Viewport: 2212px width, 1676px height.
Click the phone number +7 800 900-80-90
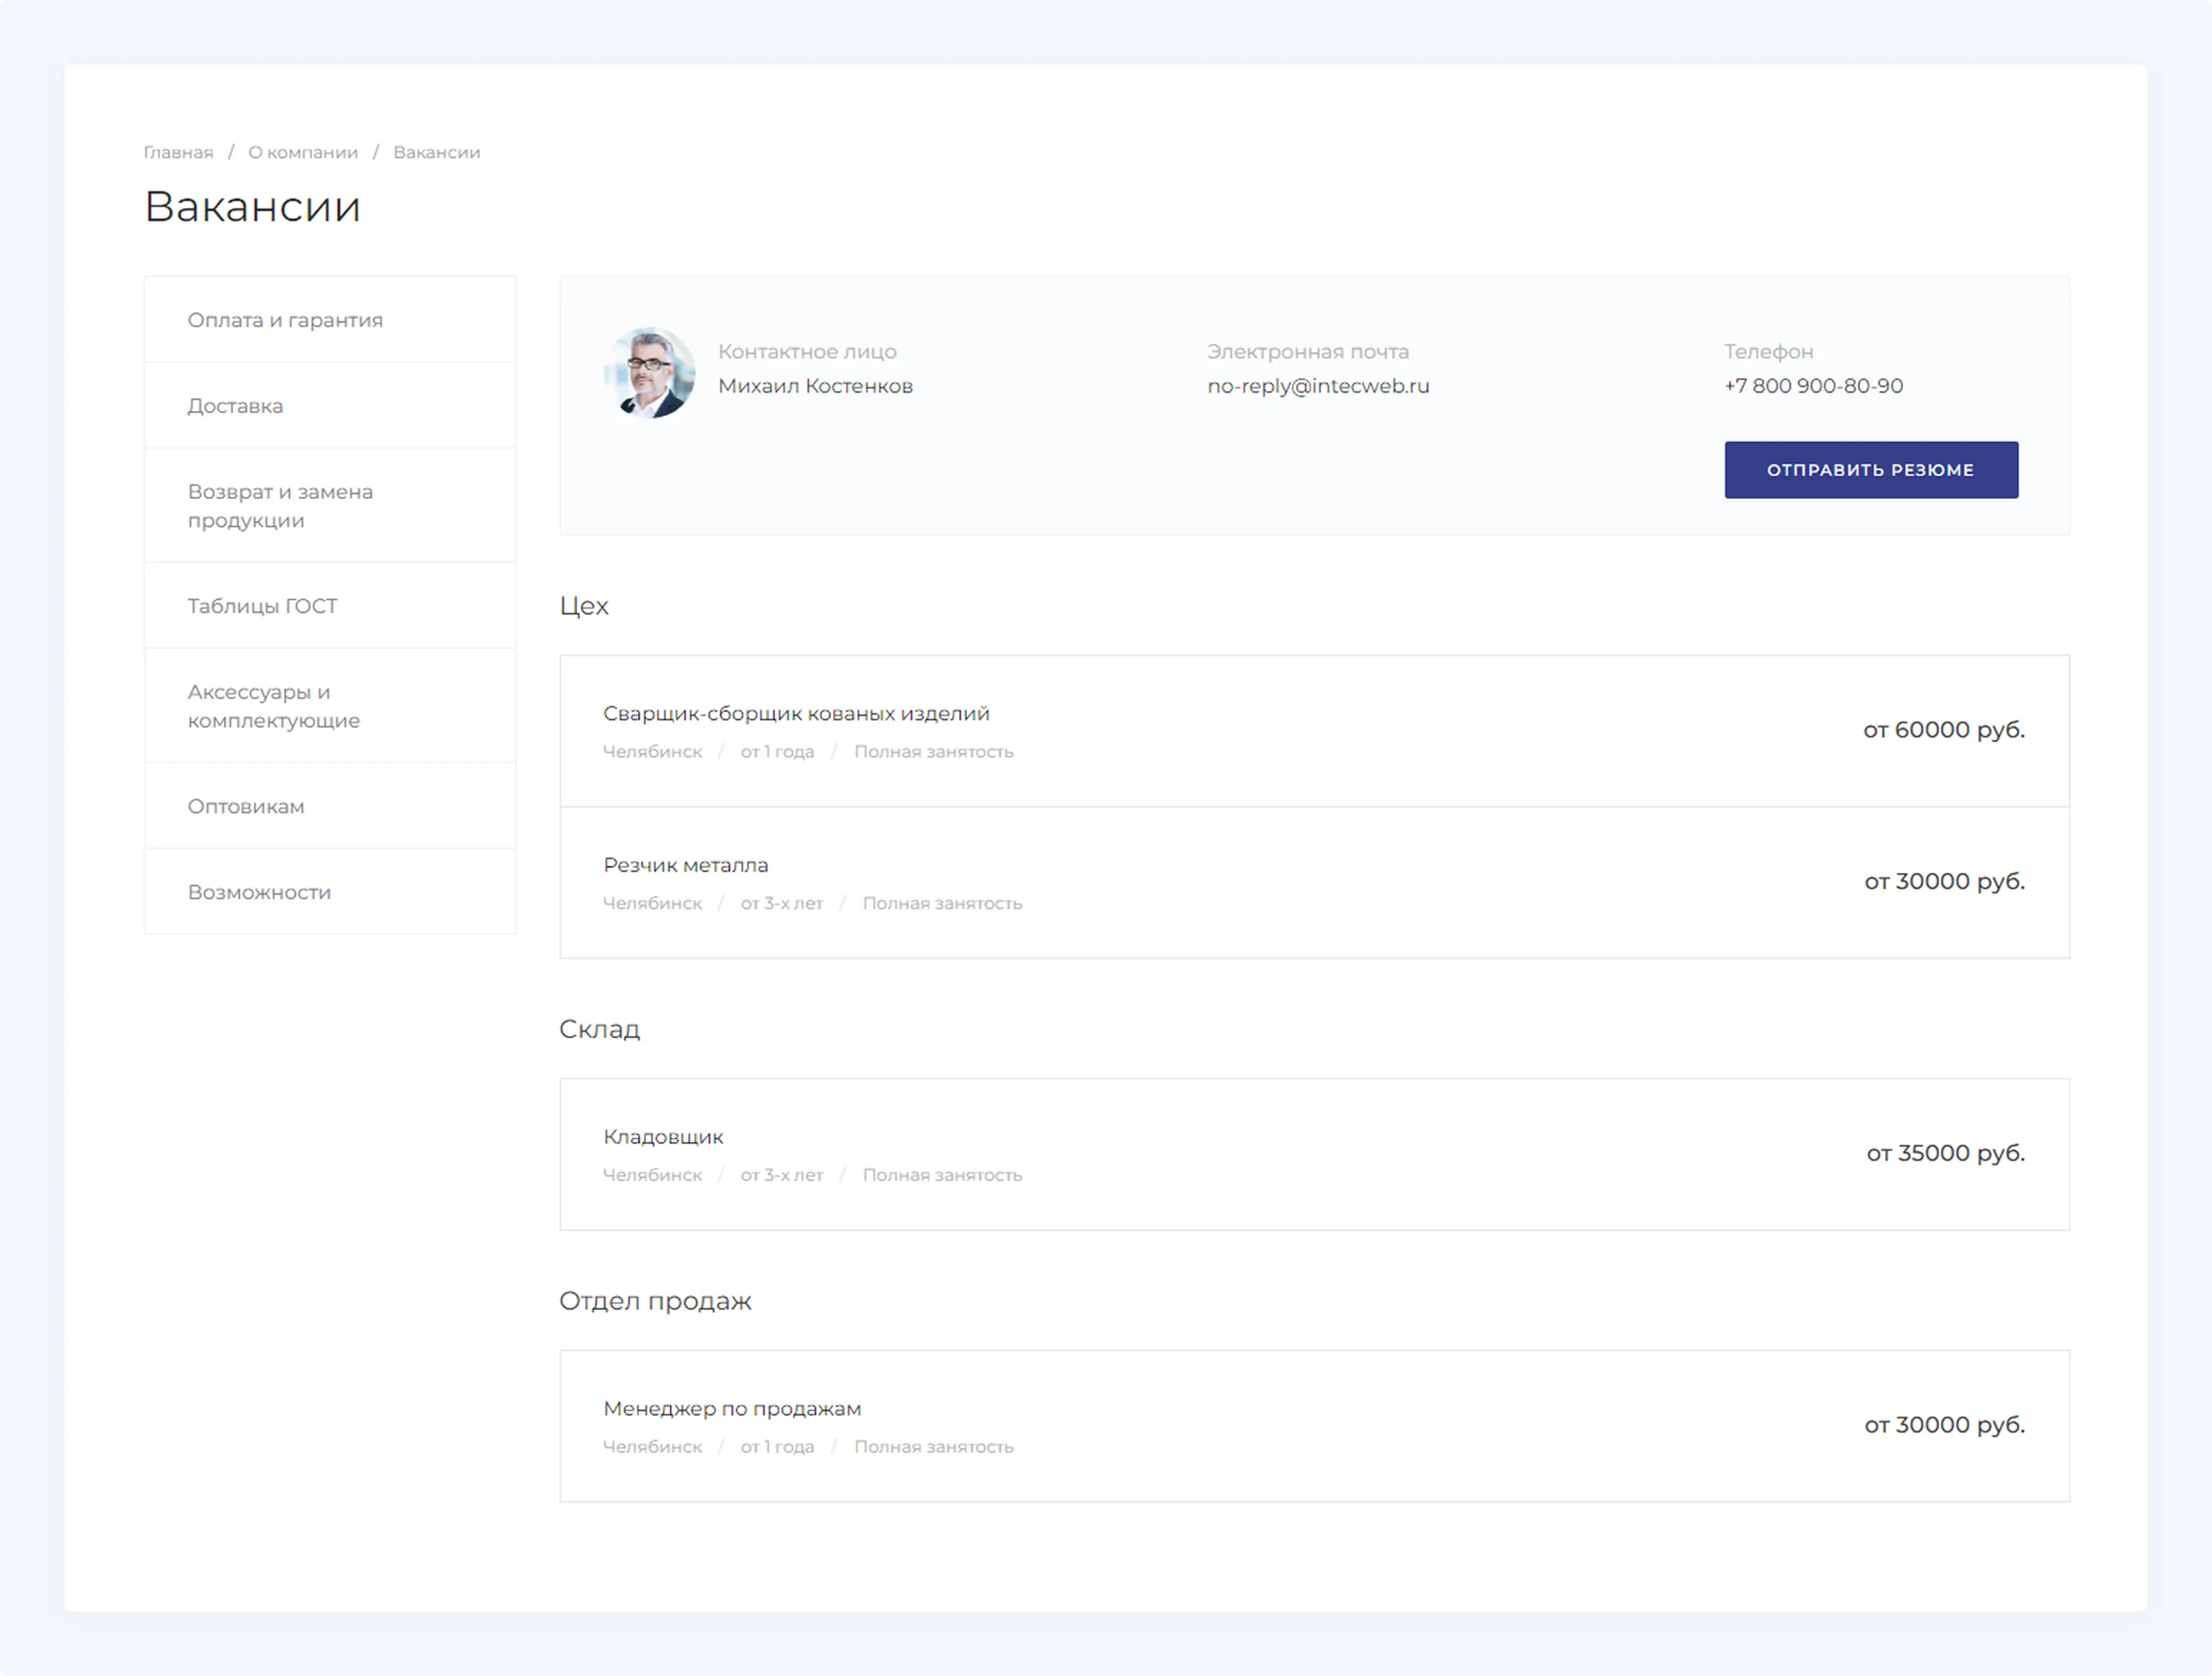(x=1812, y=386)
